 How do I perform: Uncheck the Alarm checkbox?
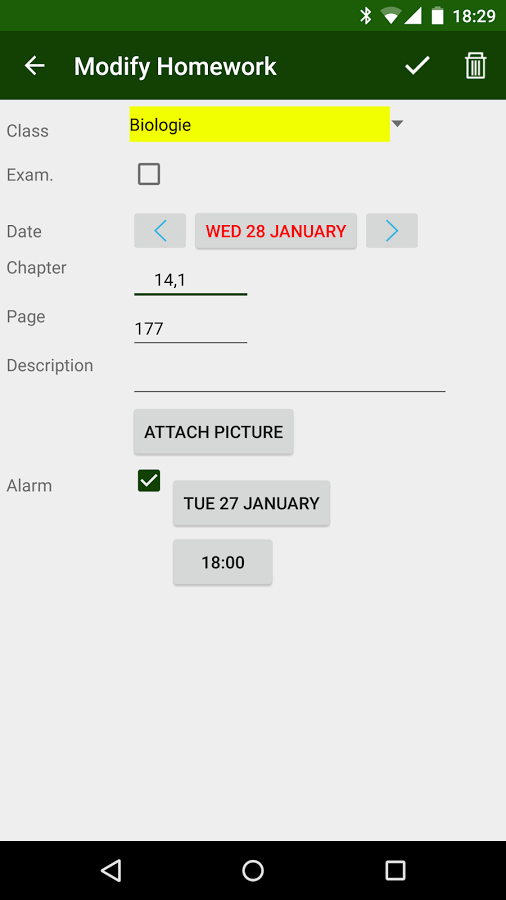tap(149, 480)
